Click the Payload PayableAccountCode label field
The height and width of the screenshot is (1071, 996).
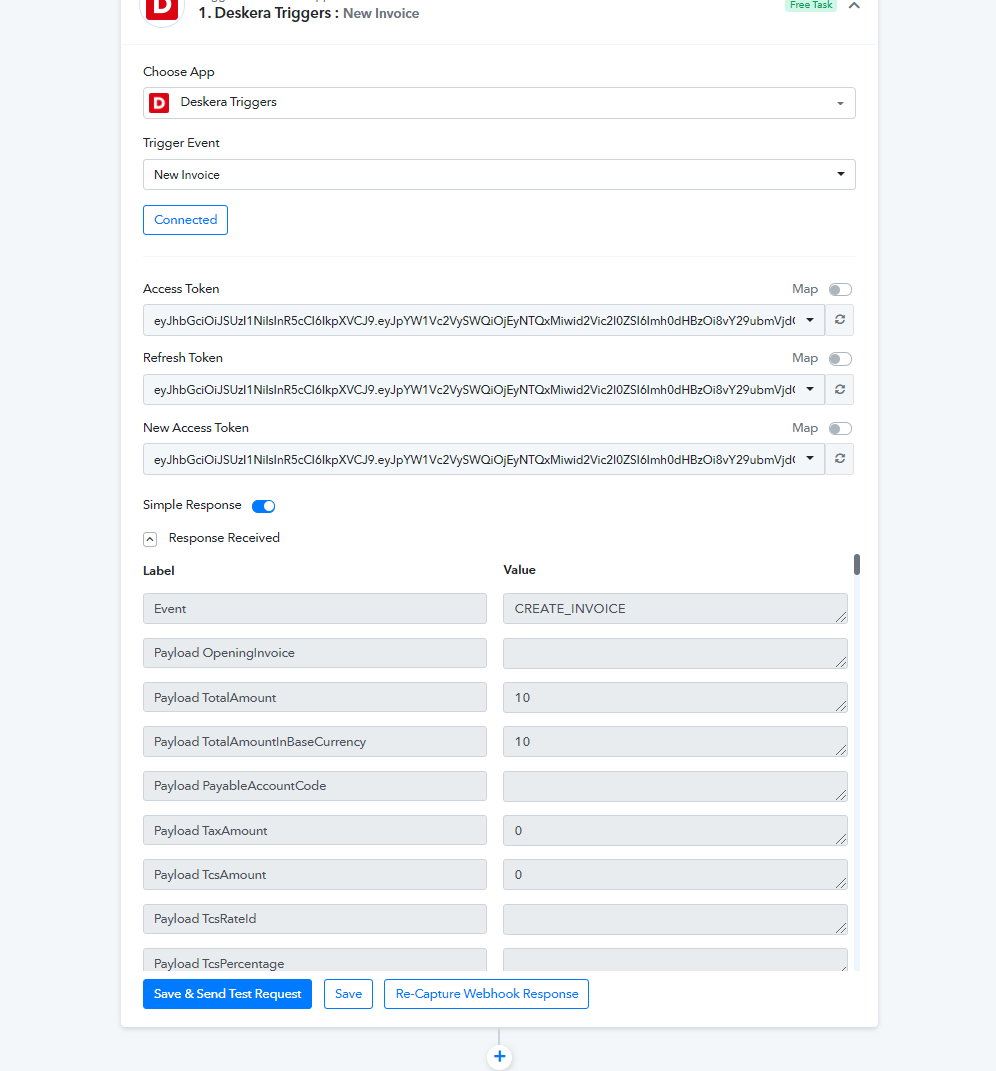[315, 786]
